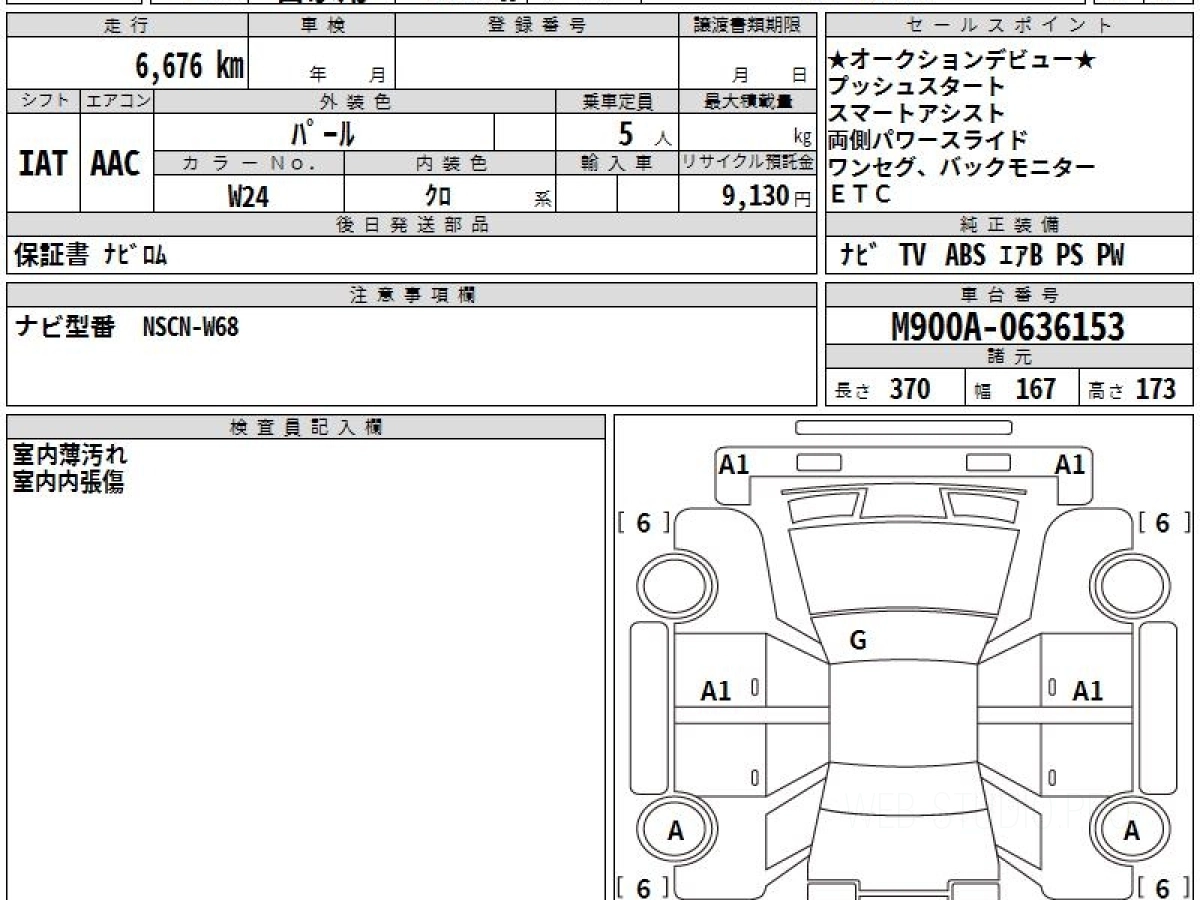1200x900 pixels.
Task: Click the パール exterior color value
Action: [x=322, y=133]
